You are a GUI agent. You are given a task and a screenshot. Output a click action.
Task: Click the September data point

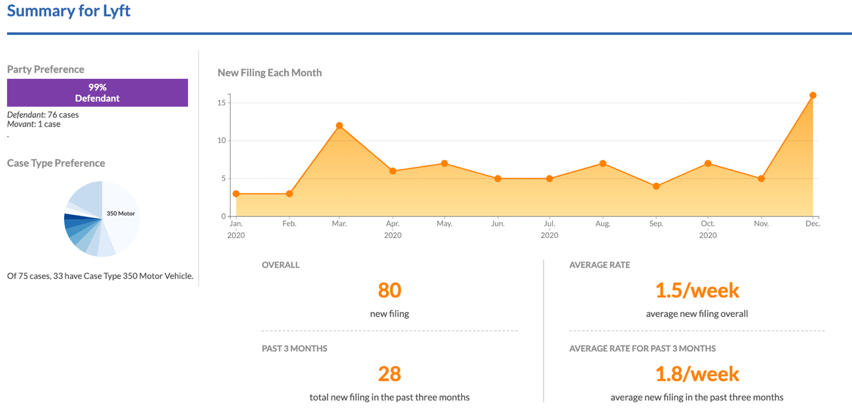(x=656, y=186)
